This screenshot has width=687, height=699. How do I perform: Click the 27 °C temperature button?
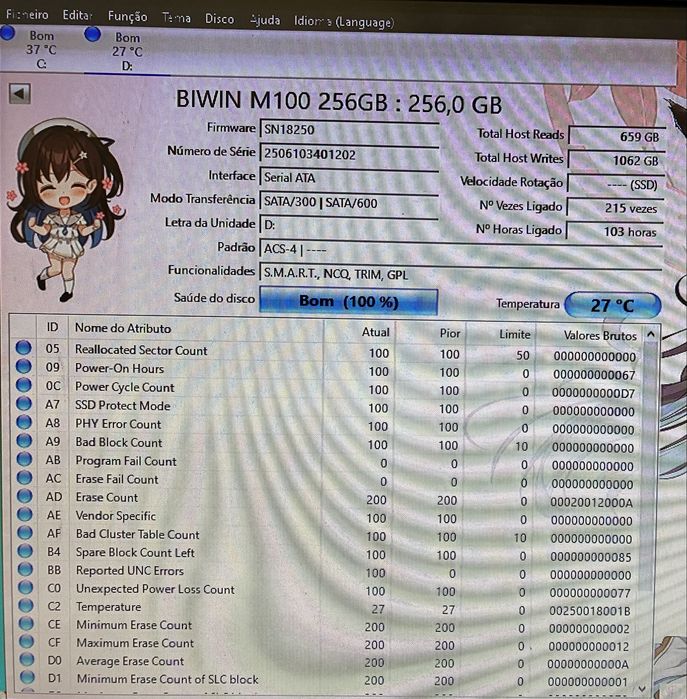613,305
